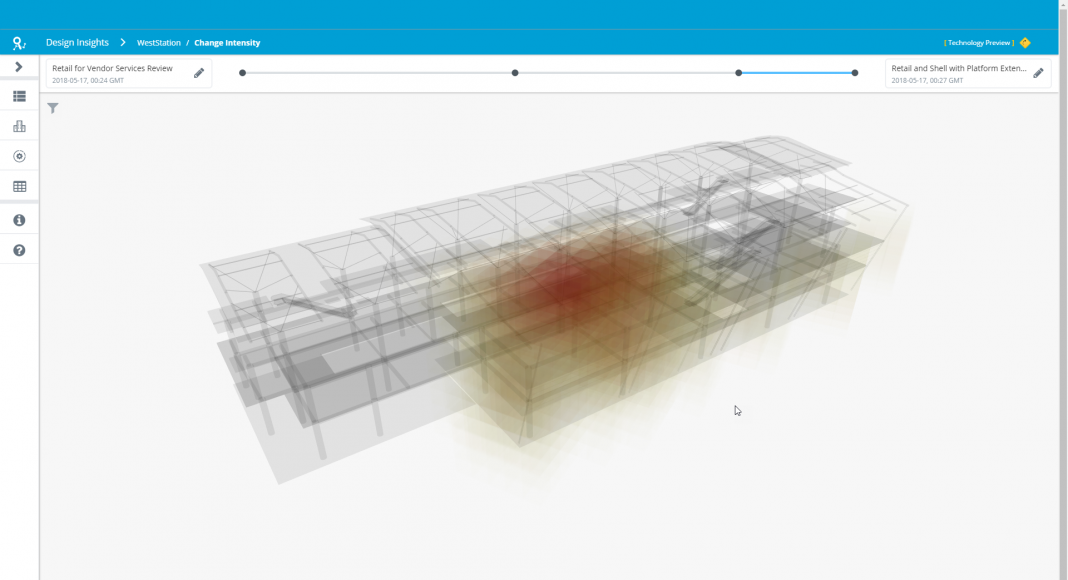Go to the WestStation breadcrumb
The width and height of the screenshot is (1068, 580).
pyautogui.click(x=158, y=43)
